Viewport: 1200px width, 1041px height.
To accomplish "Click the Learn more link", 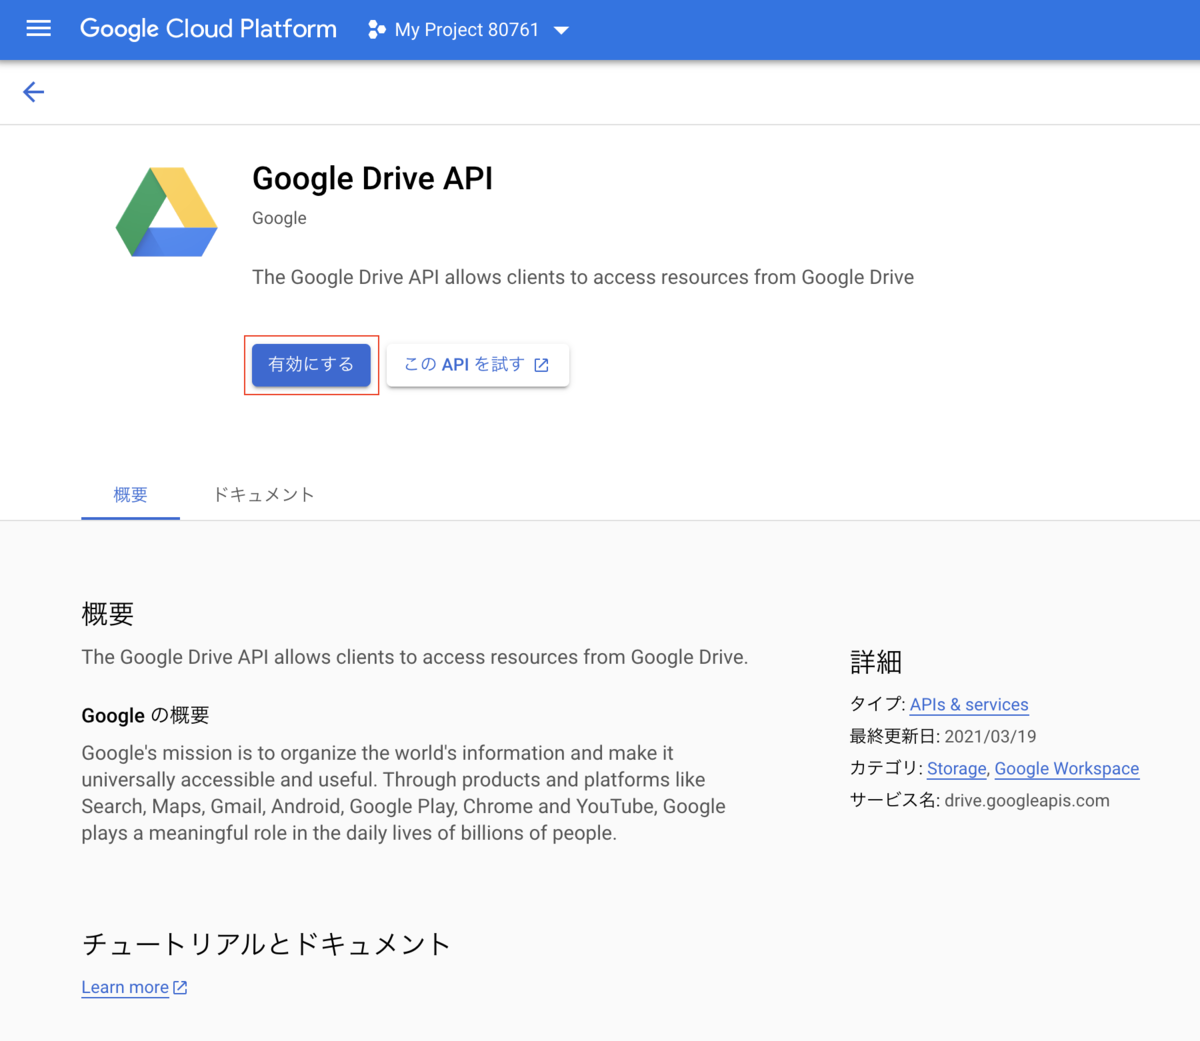I will click(124, 986).
